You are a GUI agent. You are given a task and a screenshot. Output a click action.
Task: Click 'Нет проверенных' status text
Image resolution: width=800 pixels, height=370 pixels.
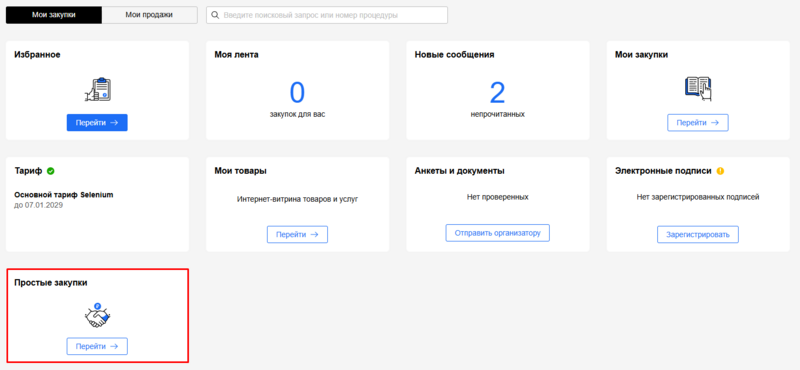pos(497,197)
